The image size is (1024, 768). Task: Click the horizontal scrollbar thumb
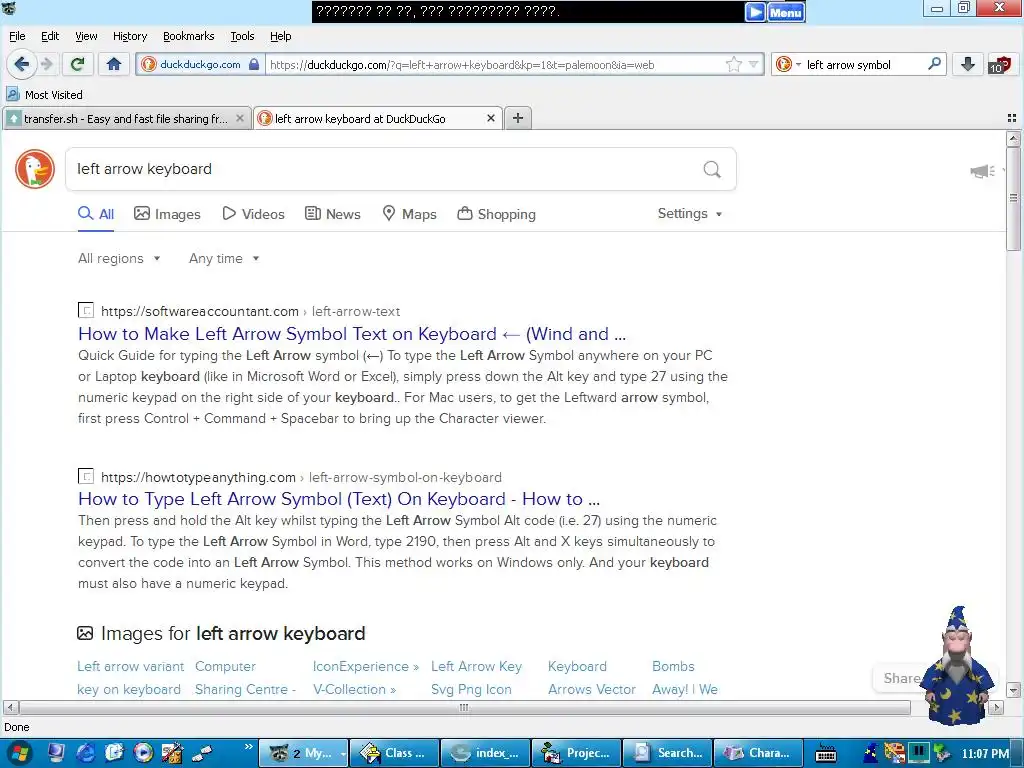point(464,707)
